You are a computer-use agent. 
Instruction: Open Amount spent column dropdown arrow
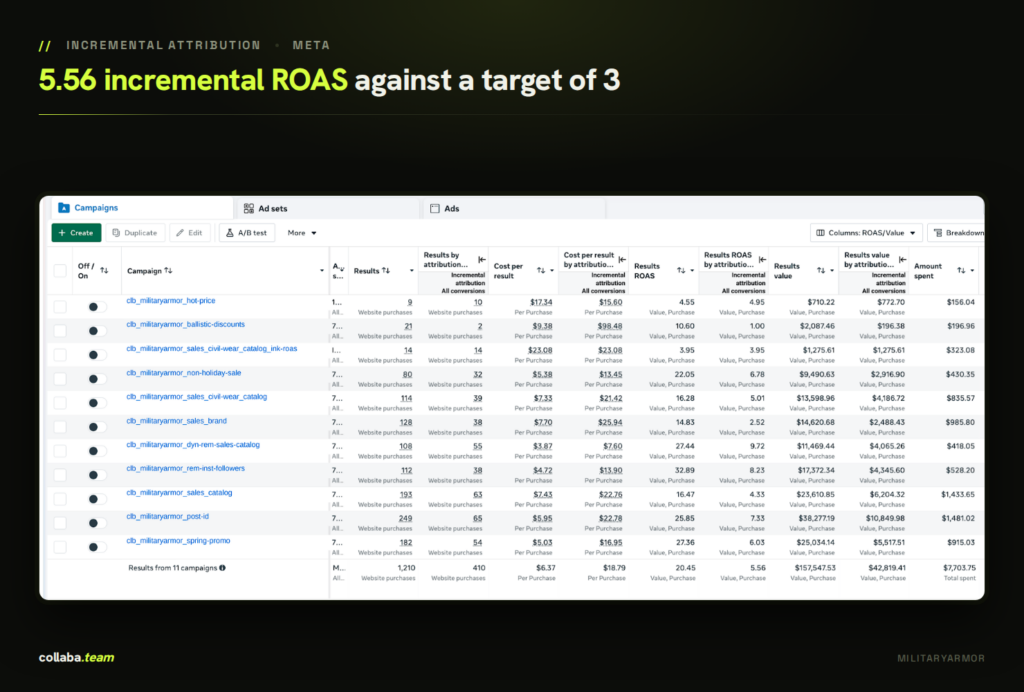click(972, 270)
